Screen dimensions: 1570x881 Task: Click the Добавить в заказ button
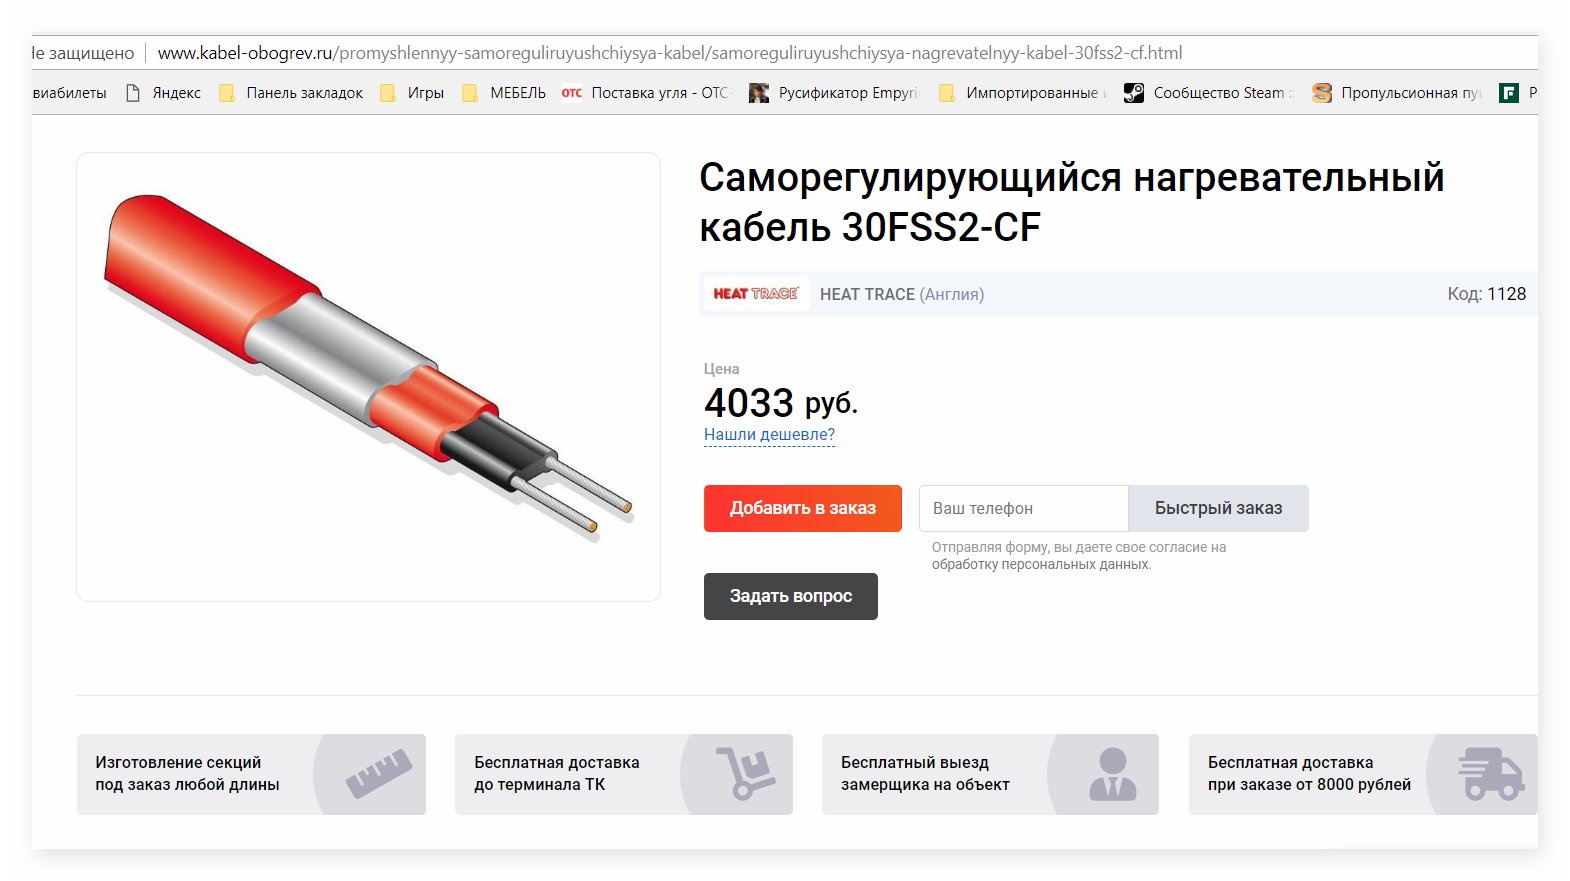click(x=803, y=508)
